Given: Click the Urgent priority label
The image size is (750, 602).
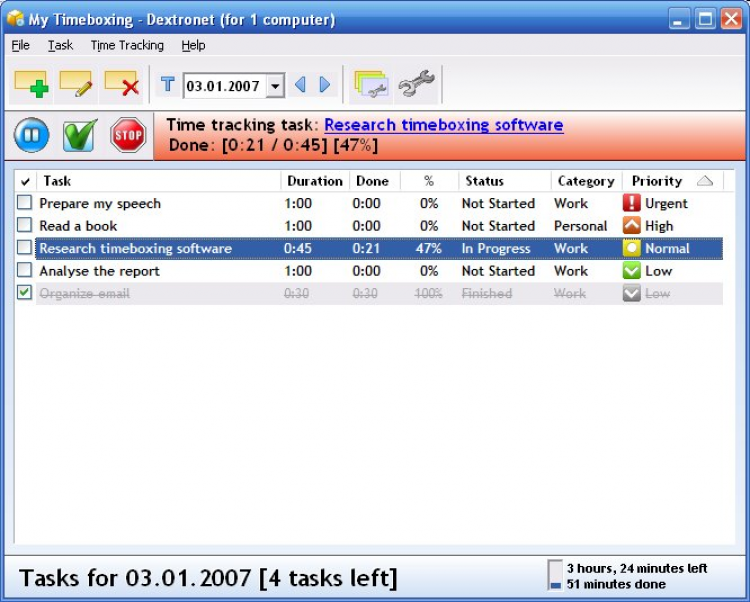Looking at the screenshot, I should tap(666, 203).
